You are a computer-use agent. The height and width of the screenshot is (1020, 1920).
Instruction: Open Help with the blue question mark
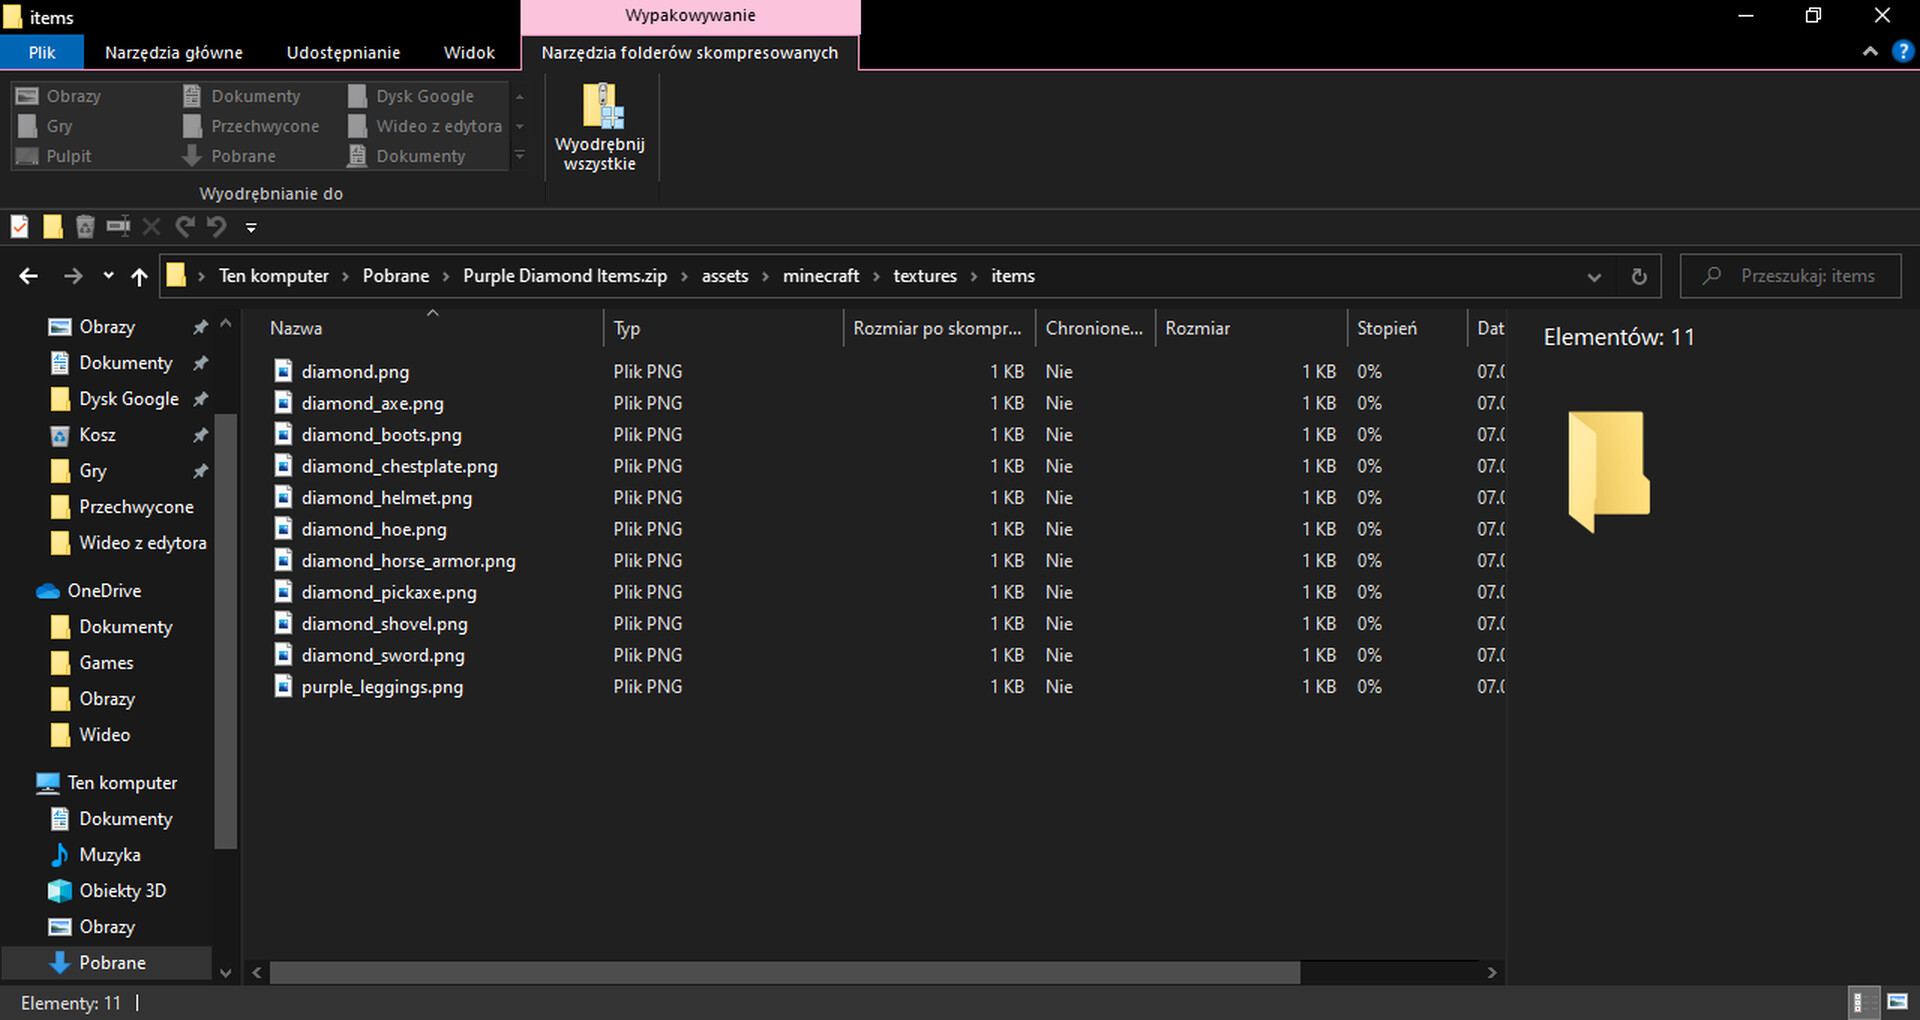[1902, 52]
